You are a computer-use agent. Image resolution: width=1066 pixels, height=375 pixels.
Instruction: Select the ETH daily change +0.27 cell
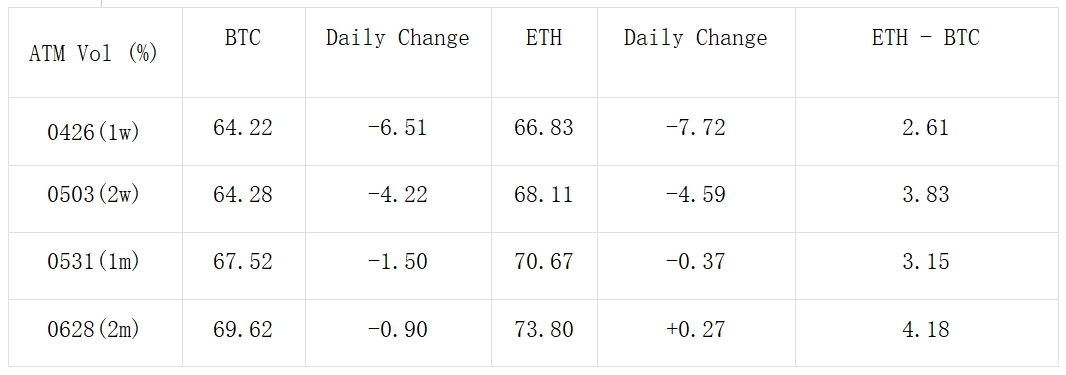tap(696, 333)
